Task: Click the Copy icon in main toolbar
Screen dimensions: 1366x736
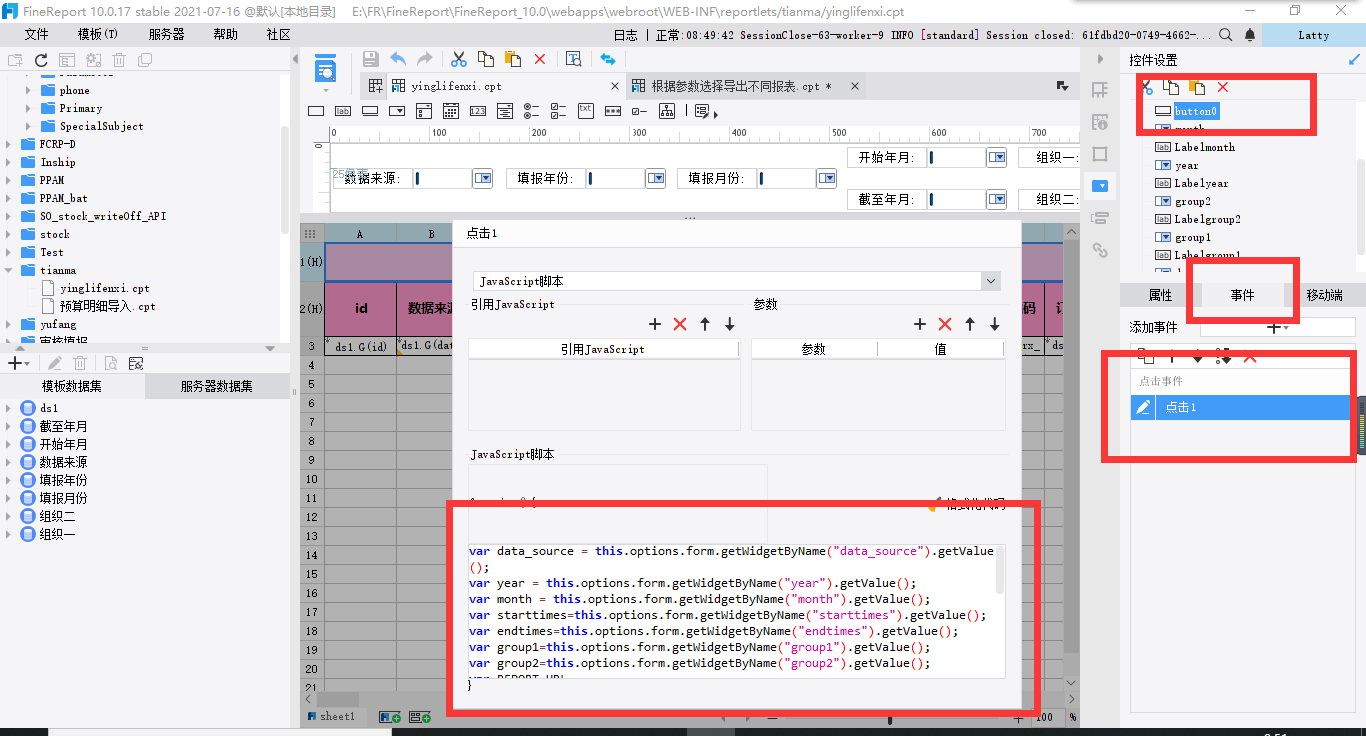Action: point(486,59)
